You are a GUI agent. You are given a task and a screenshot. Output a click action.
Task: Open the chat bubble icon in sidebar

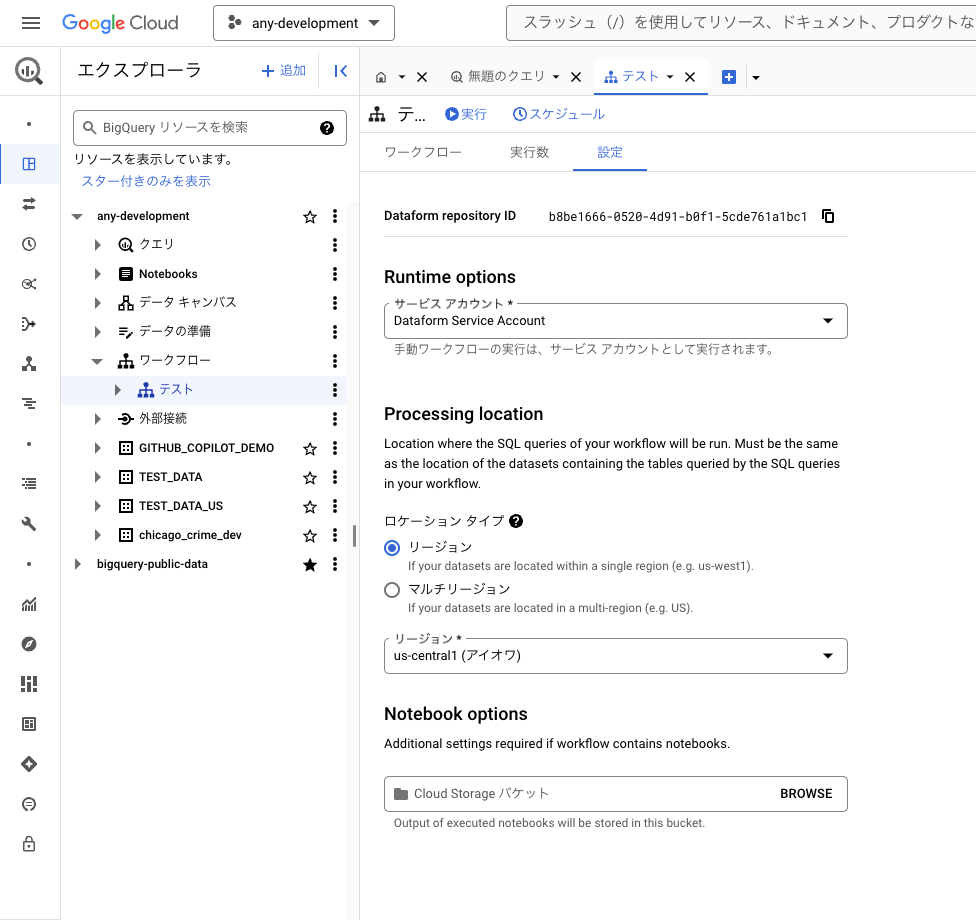[x=29, y=804]
